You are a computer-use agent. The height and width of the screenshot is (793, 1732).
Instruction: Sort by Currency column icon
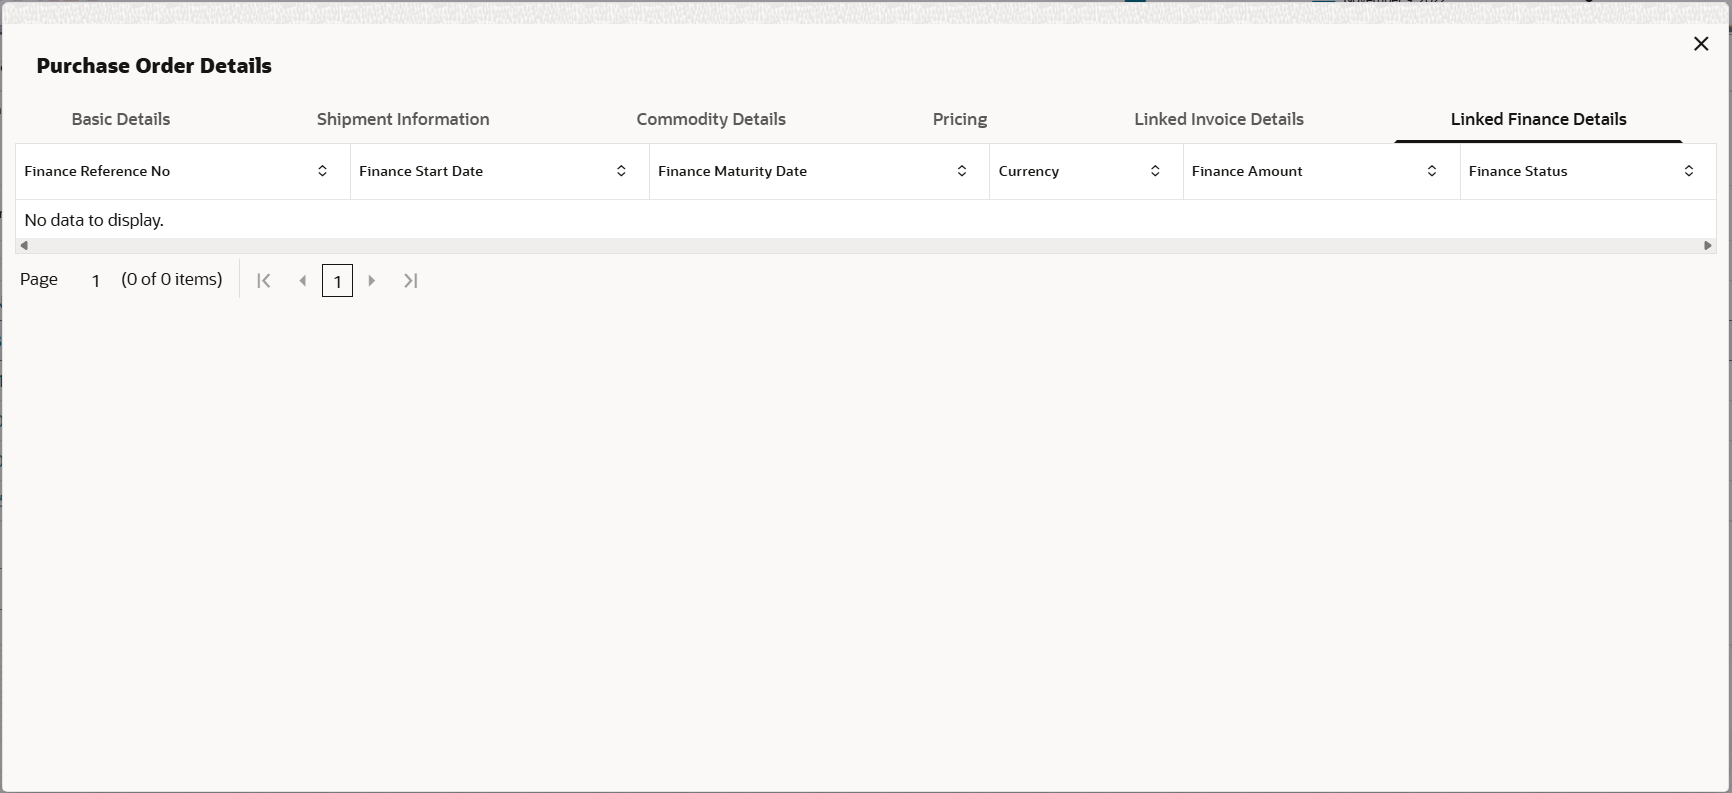click(x=1155, y=171)
